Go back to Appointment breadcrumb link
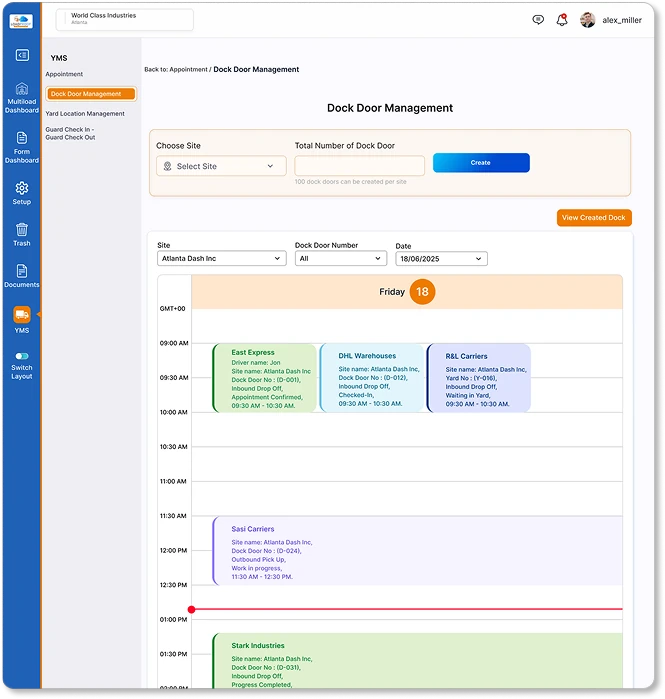665x699 pixels. tap(189, 70)
